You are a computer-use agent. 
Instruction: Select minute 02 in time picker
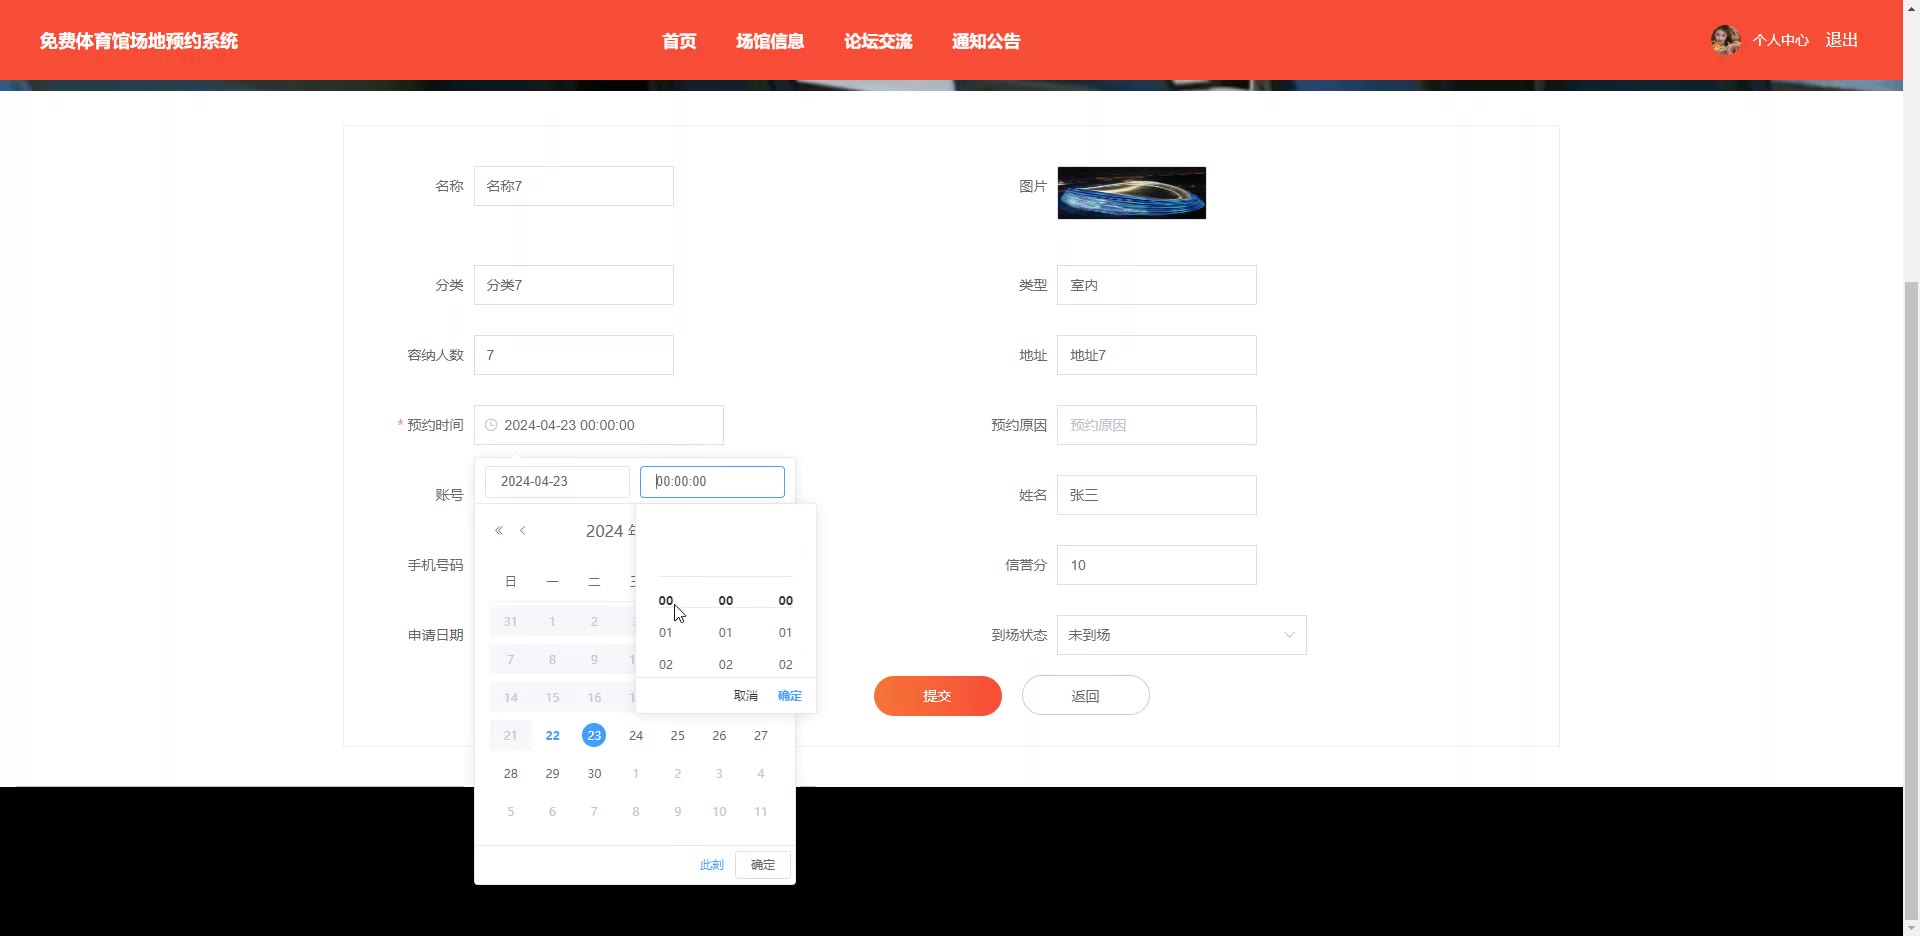click(x=726, y=665)
